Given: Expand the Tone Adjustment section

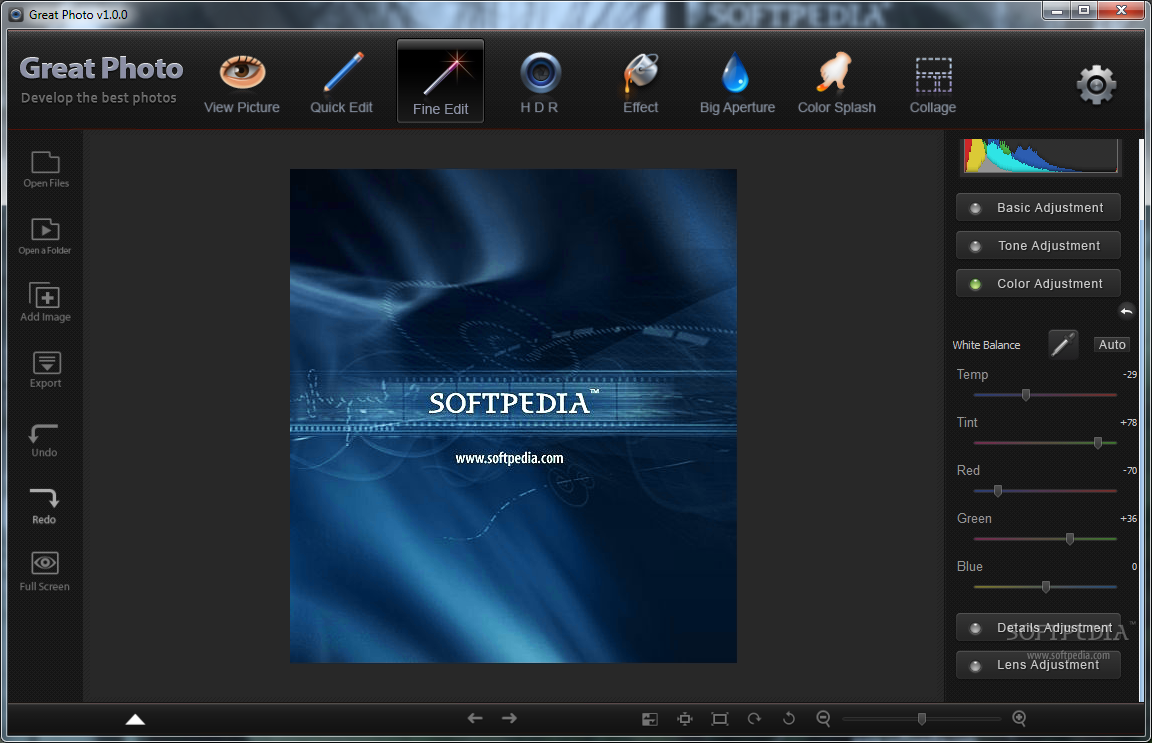Looking at the screenshot, I should click(1038, 245).
